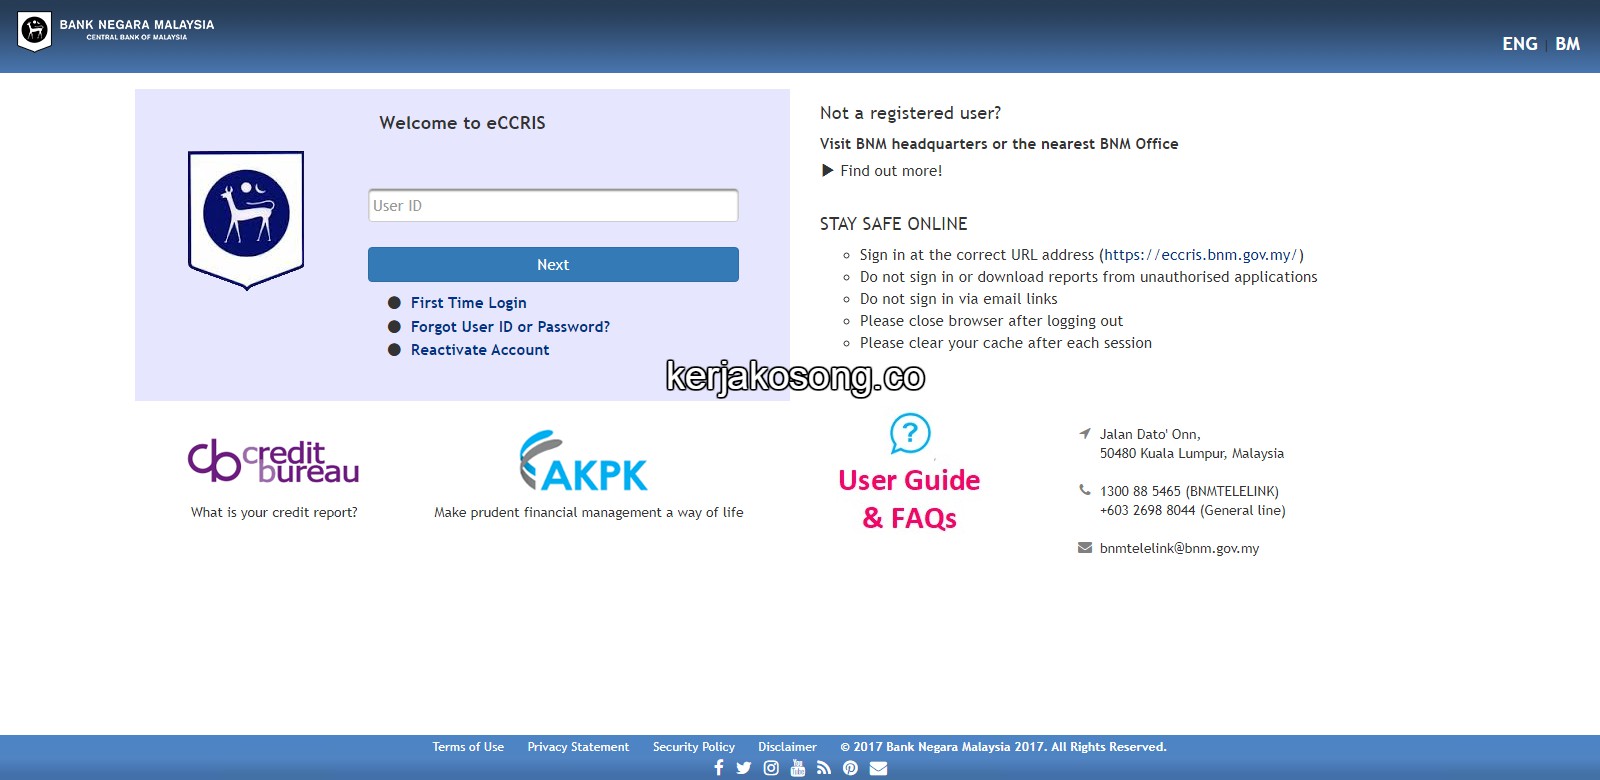The image size is (1600, 780).
Task: Click the phone icon beside BNMTELELINK number
Action: (x=1084, y=490)
